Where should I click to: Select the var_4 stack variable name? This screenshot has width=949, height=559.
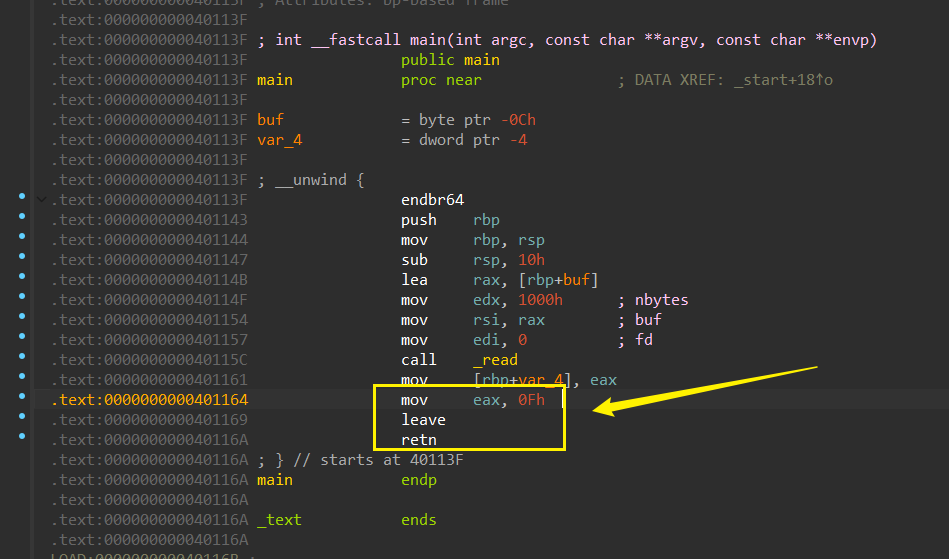279,140
